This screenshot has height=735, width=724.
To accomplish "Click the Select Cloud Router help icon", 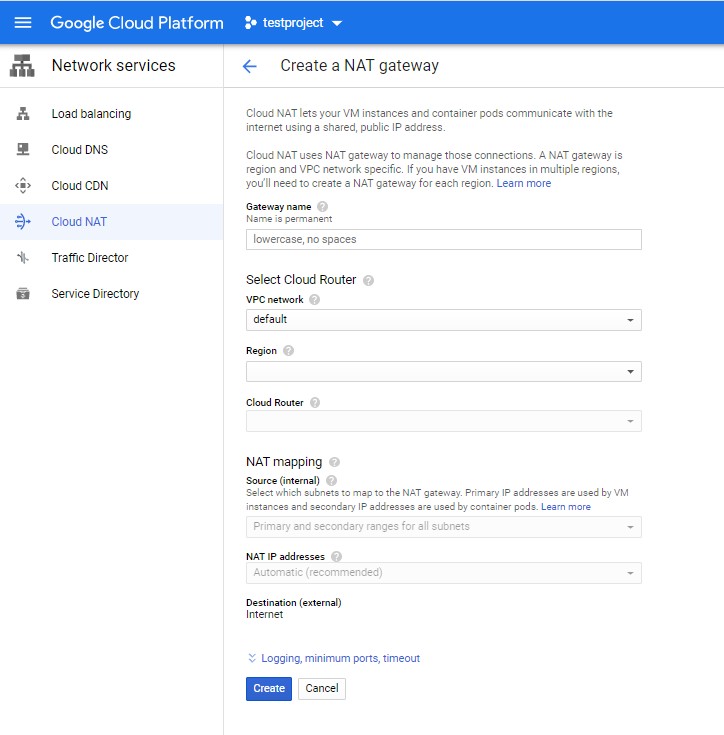I will pos(368,280).
